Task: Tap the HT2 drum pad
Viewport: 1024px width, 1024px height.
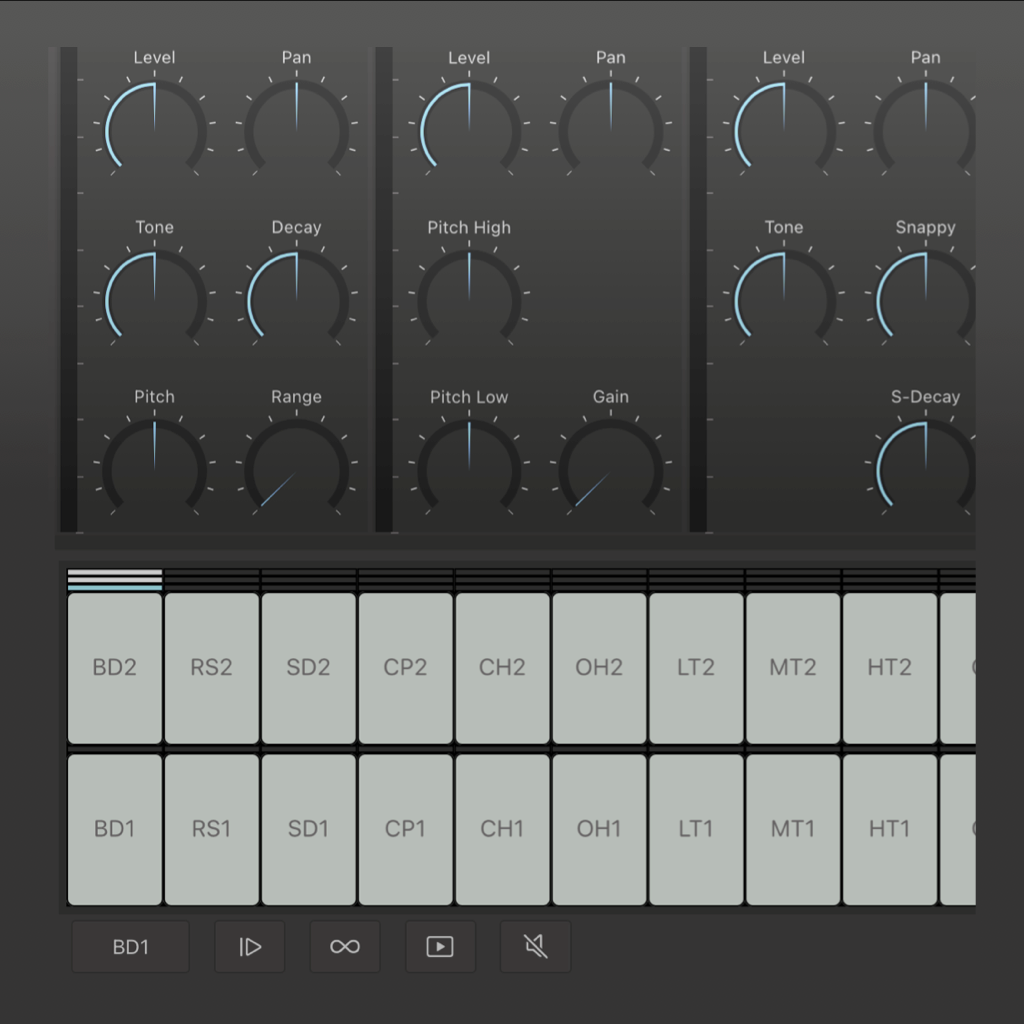Action: [x=889, y=668]
